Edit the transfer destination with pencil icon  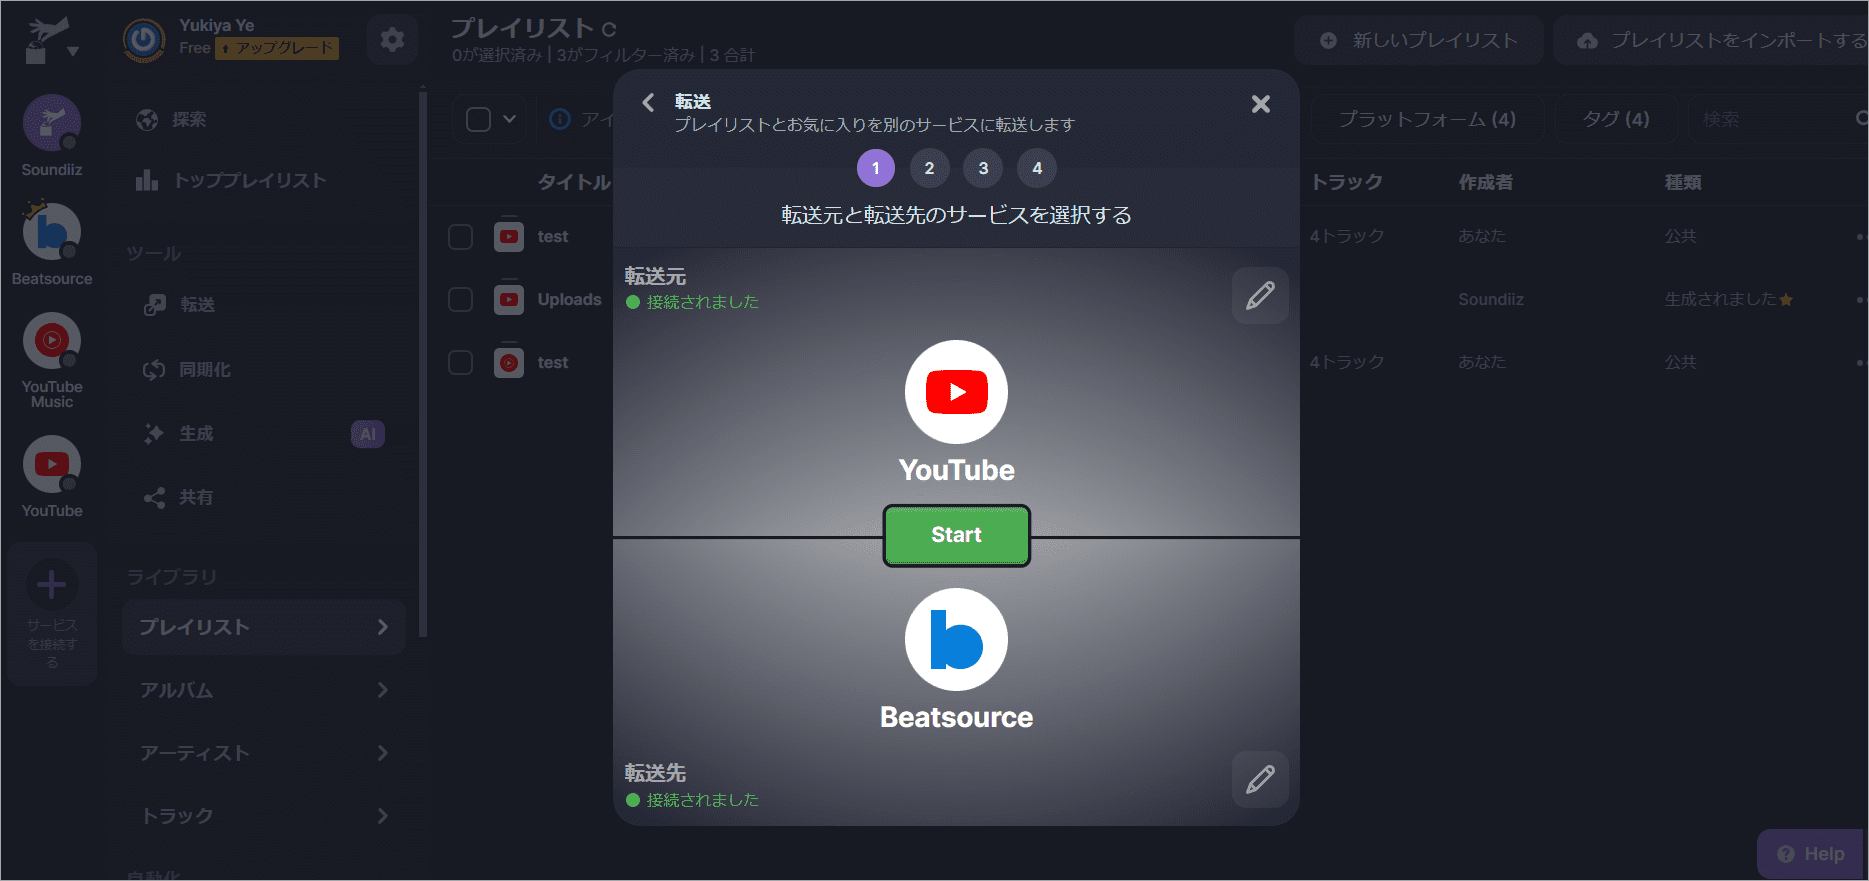pyautogui.click(x=1260, y=779)
